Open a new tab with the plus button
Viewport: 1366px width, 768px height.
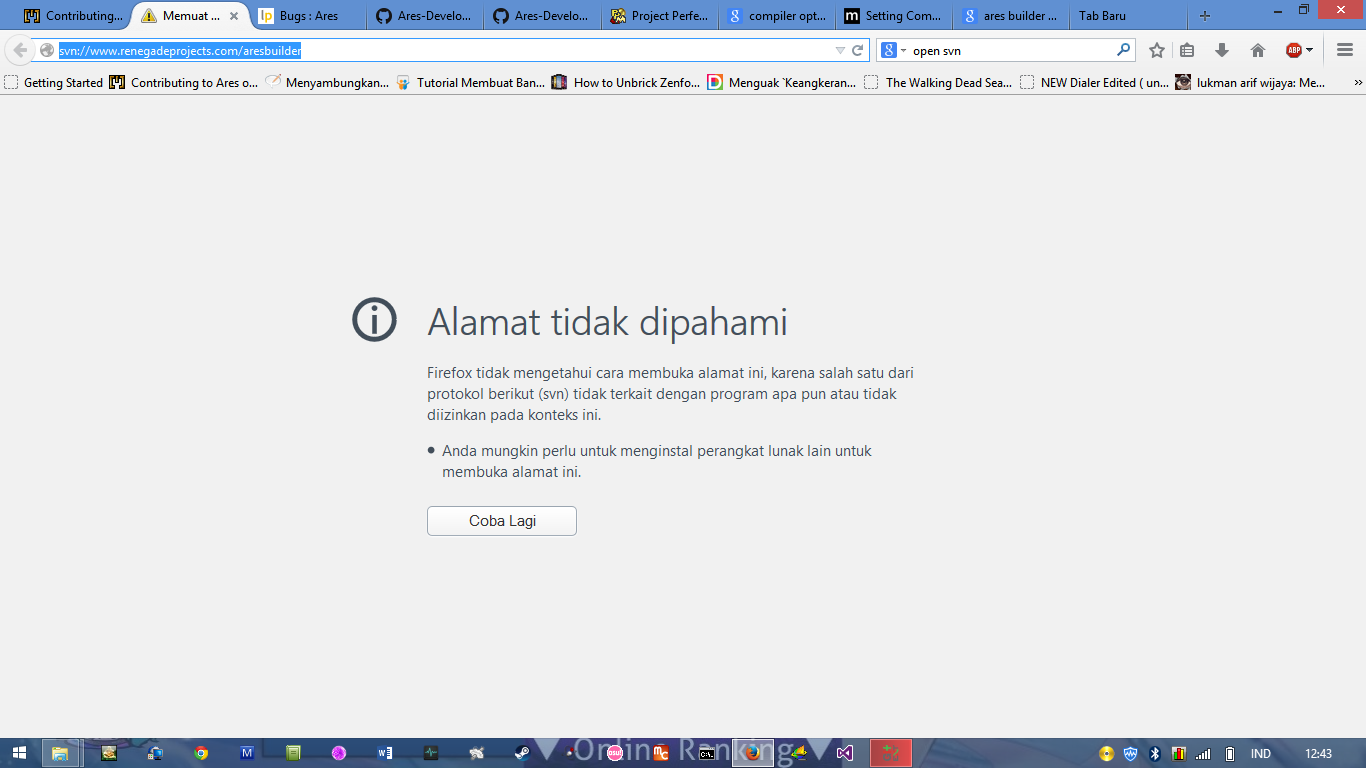coord(1205,16)
